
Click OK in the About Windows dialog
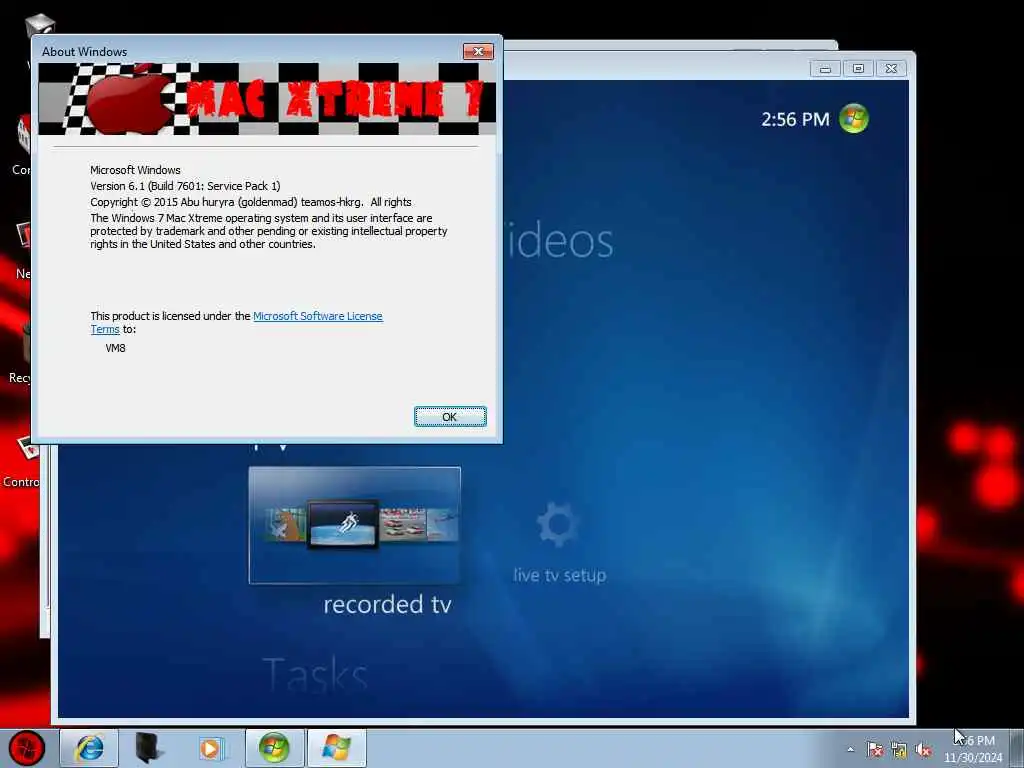tap(450, 417)
